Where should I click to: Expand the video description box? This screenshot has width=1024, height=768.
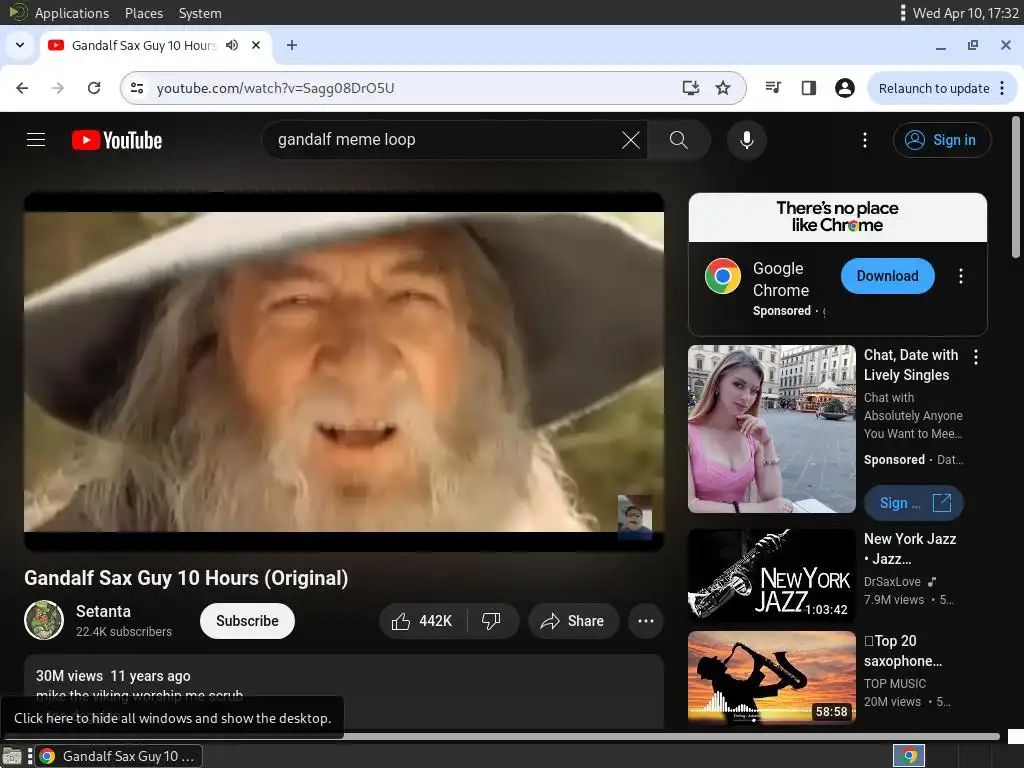click(x=344, y=691)
